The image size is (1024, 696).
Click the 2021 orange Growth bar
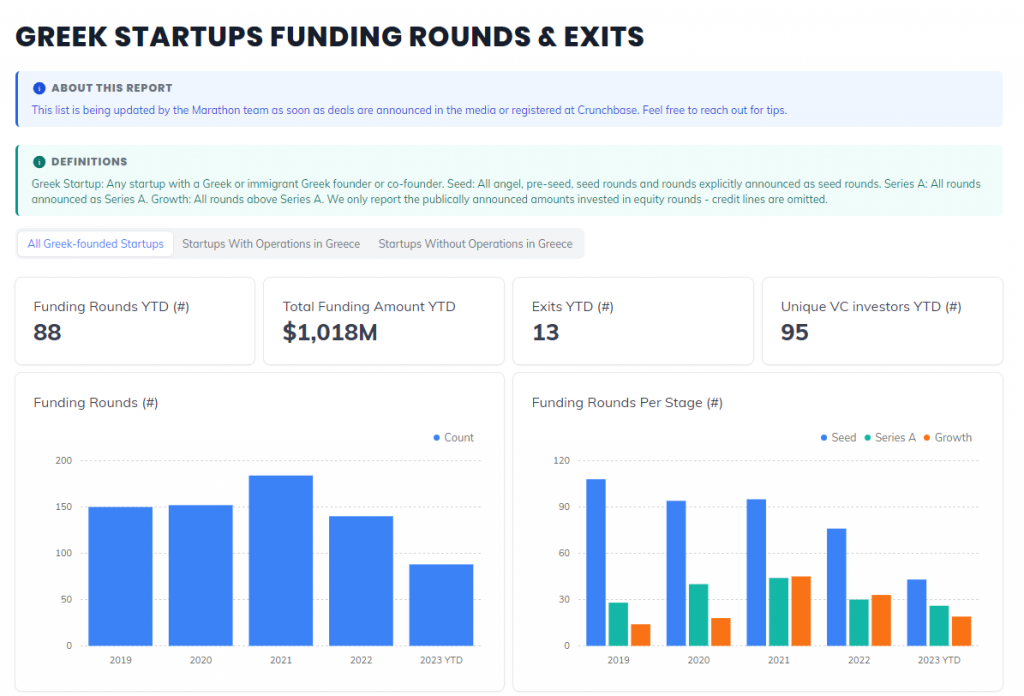[801, 611]
